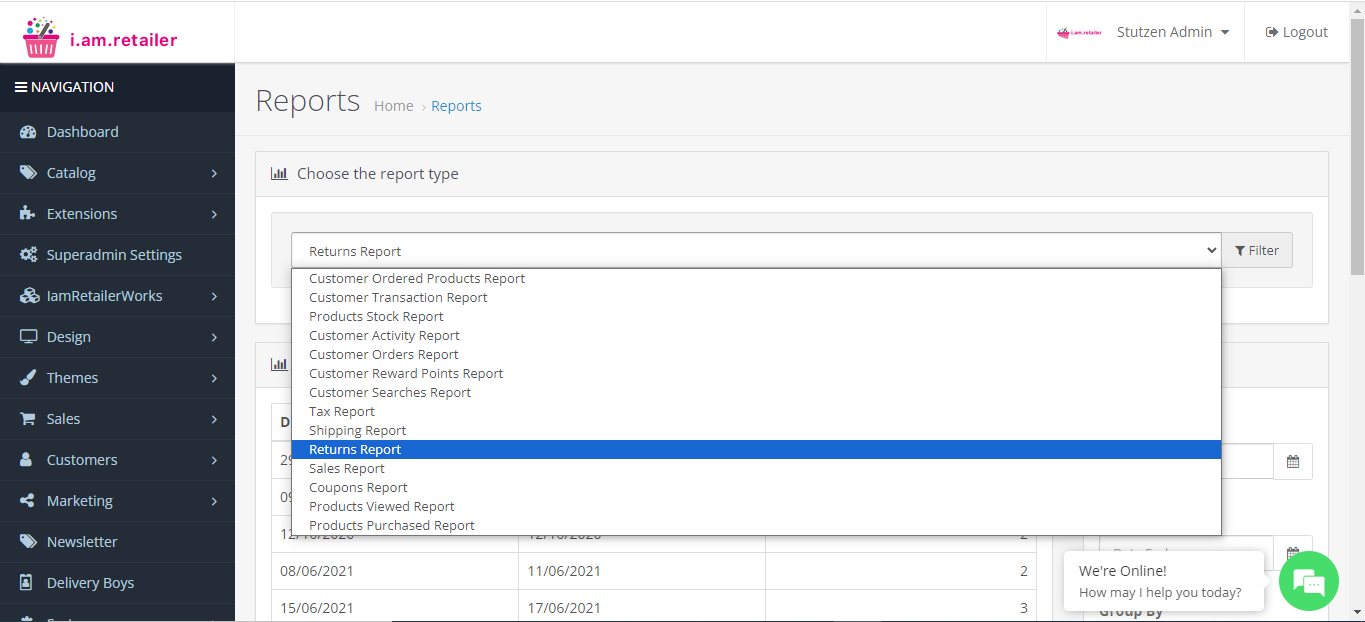Open Superadmin Settings in sidebar
Viewport: 1365px width, 622px height.
coord(117,255)
